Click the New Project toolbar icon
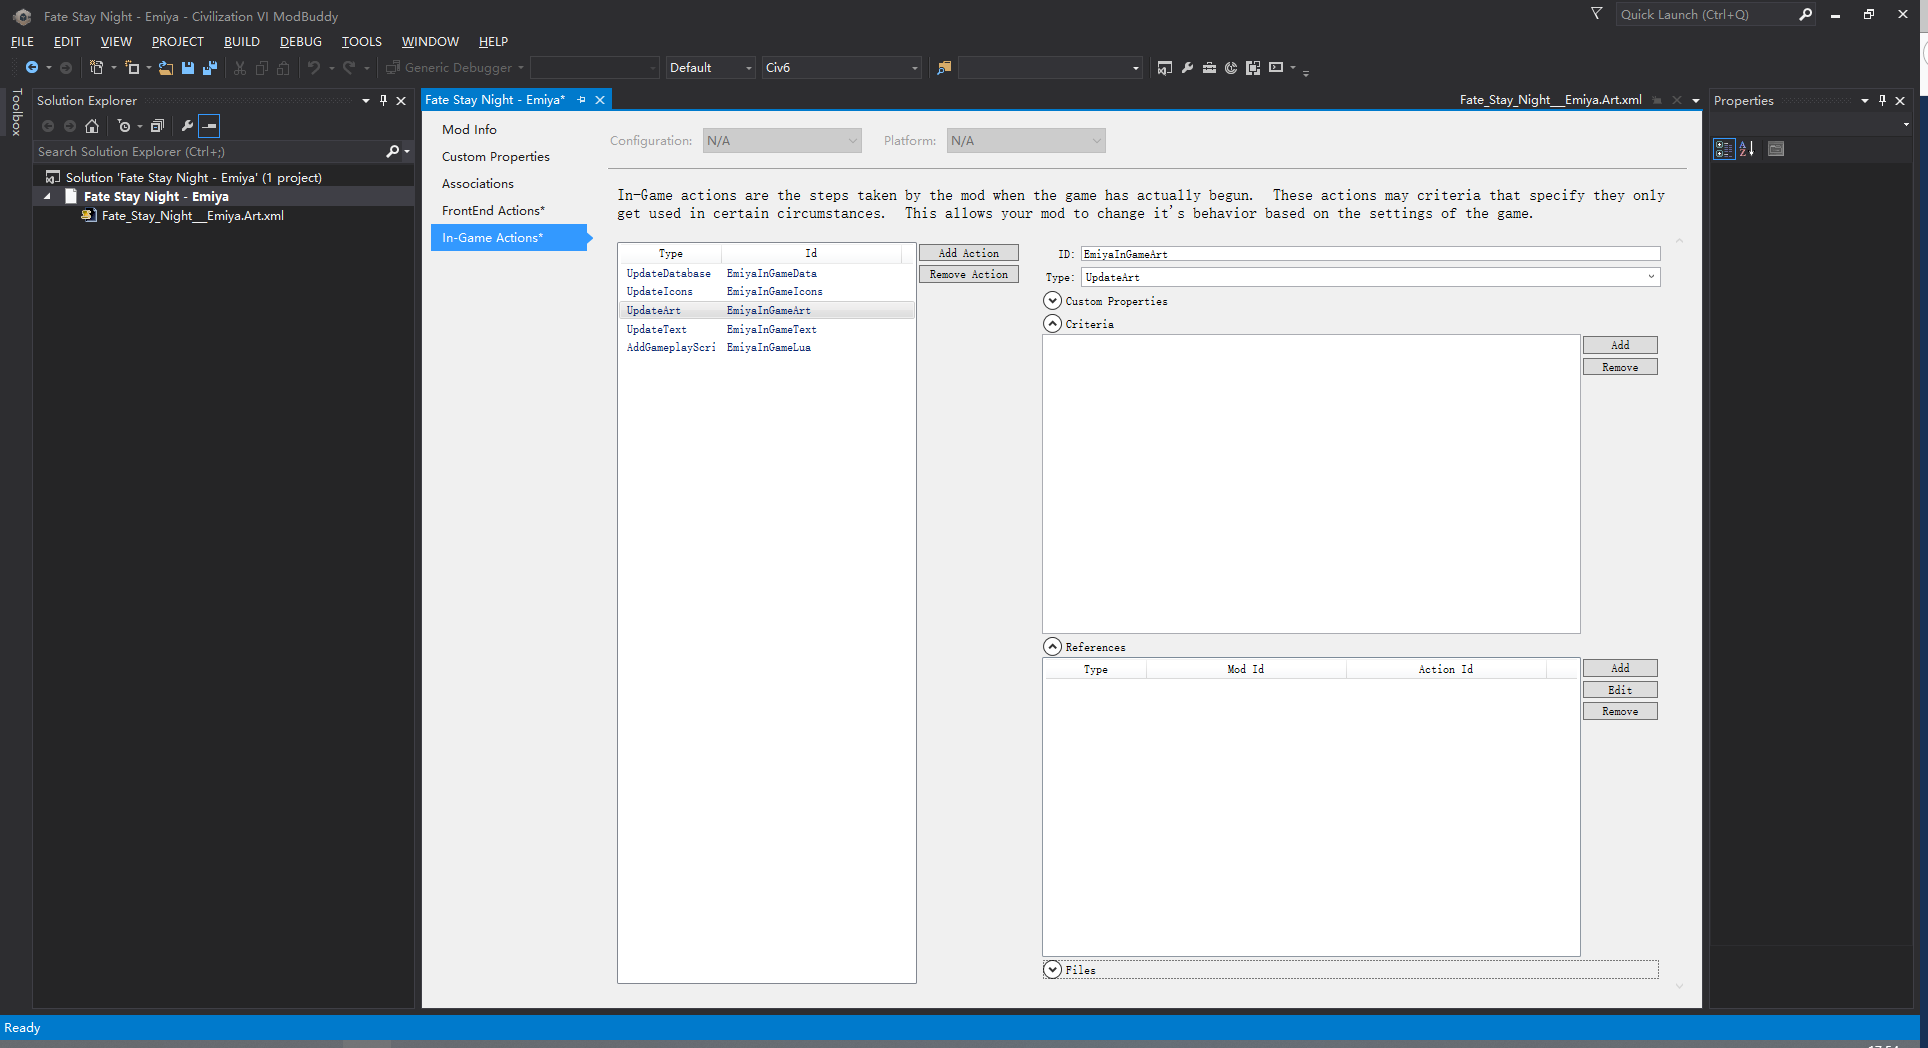 97,68
